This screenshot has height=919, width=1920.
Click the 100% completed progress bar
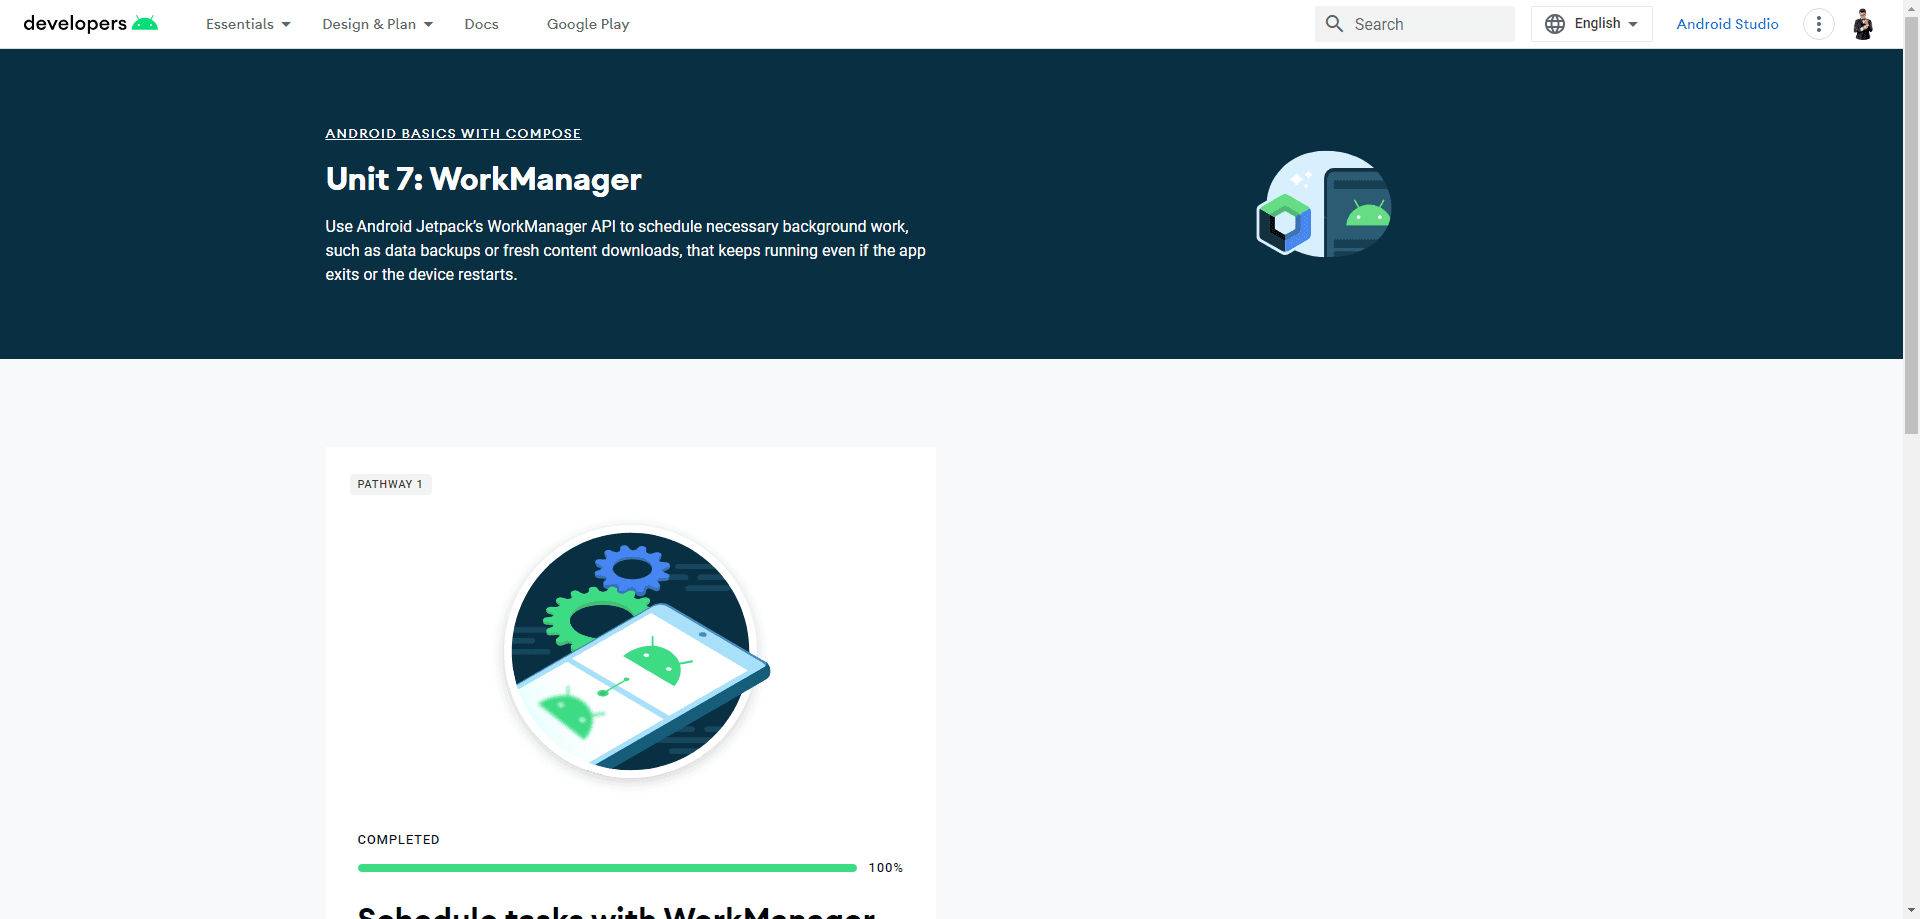pos(607,868)
